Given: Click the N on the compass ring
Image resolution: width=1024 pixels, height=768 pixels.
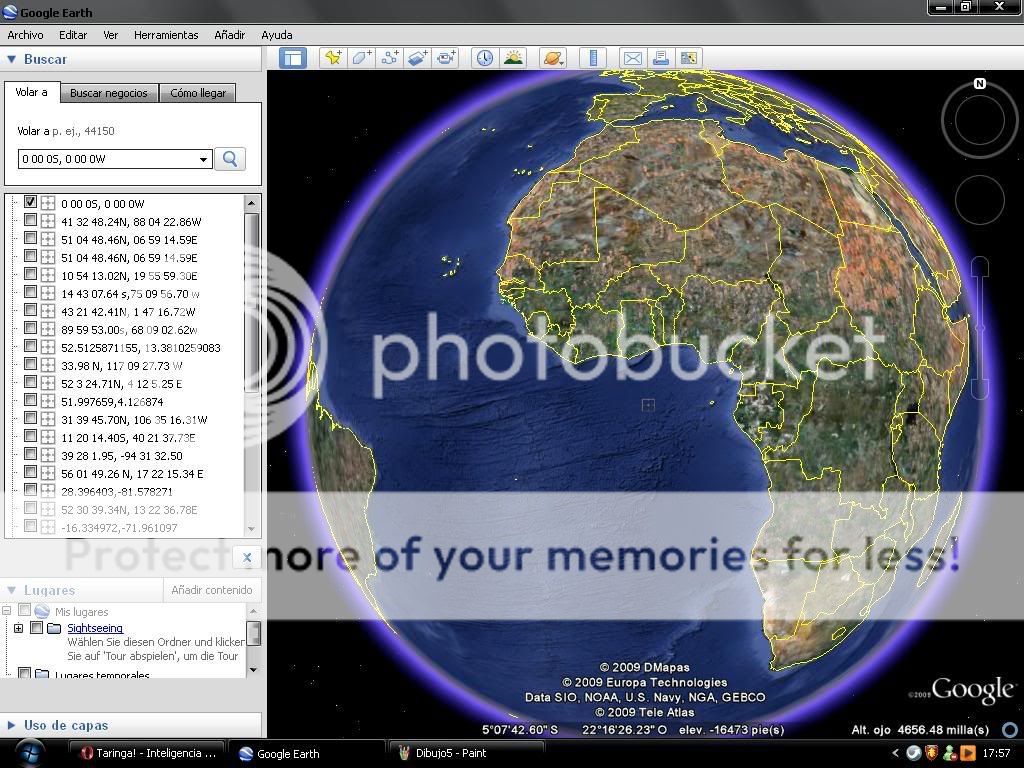Looking at the screenshot, I should point(980,84).
